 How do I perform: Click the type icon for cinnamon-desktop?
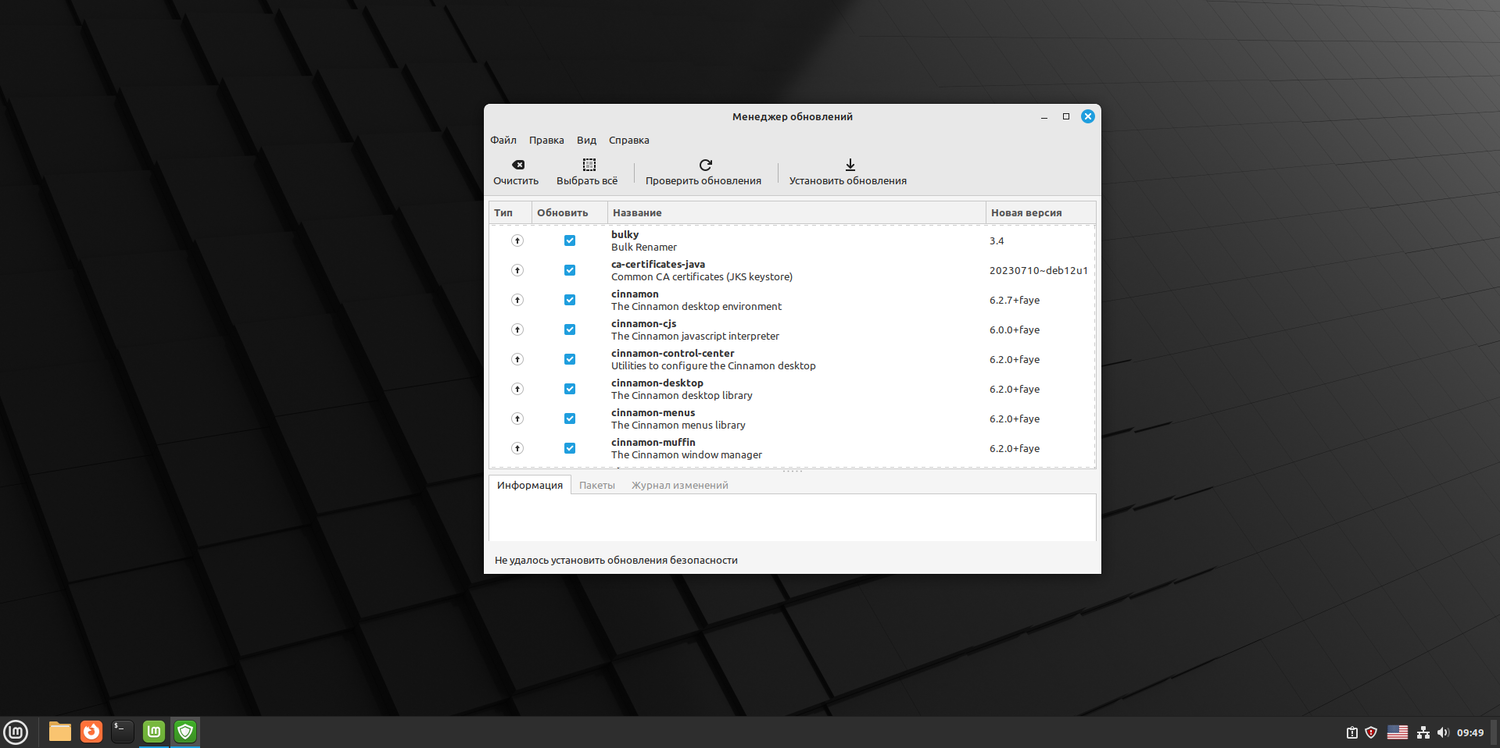click(517, 389)
